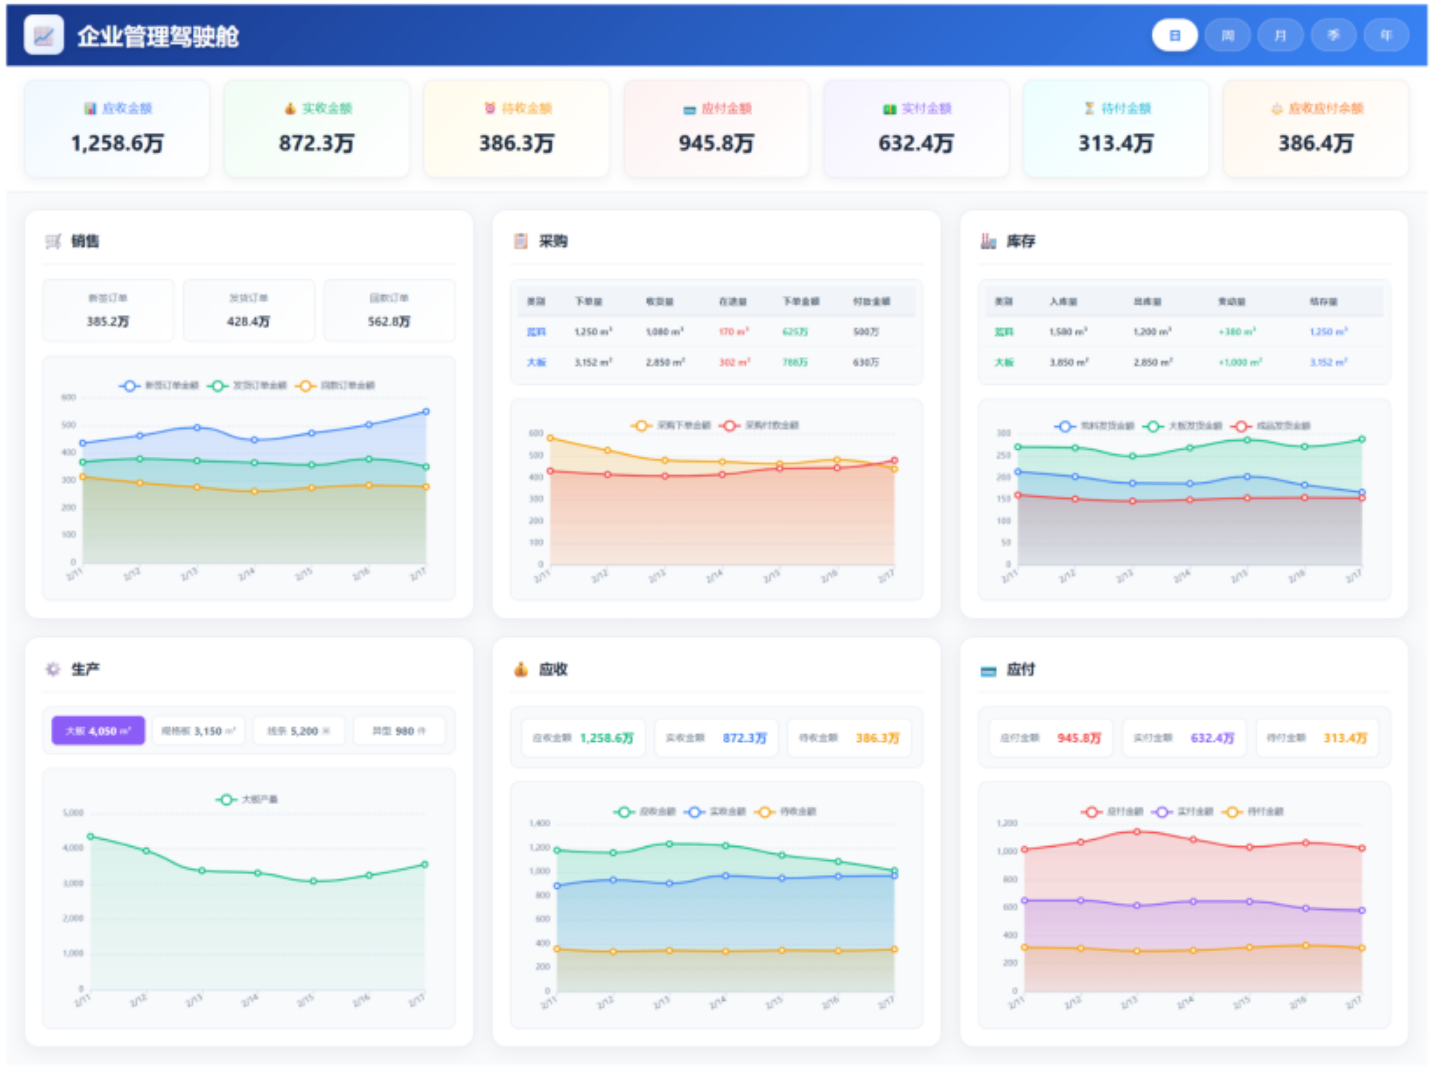The image size is (1431, 1070).
Task: Click the 线条 5,200 production button
Action: click(x=298, y=731)
